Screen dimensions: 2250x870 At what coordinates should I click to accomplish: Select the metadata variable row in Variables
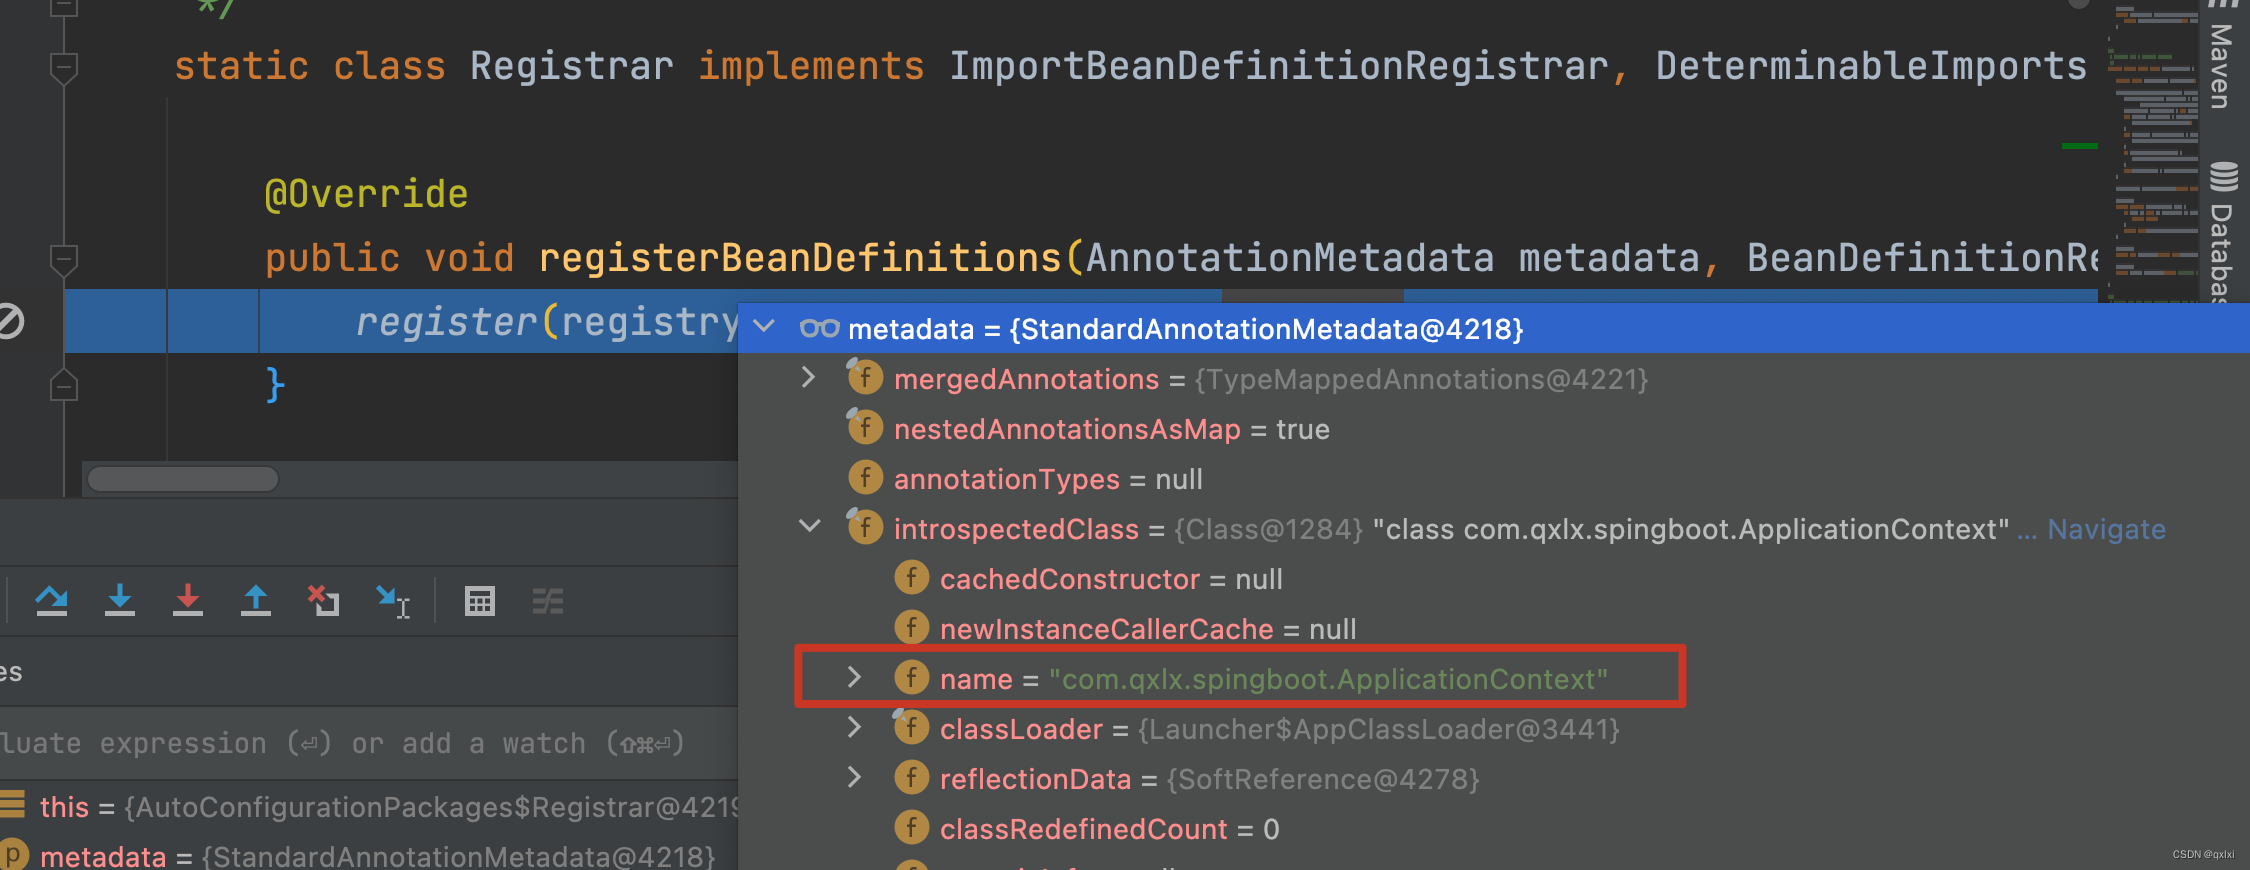coord(369,856)
